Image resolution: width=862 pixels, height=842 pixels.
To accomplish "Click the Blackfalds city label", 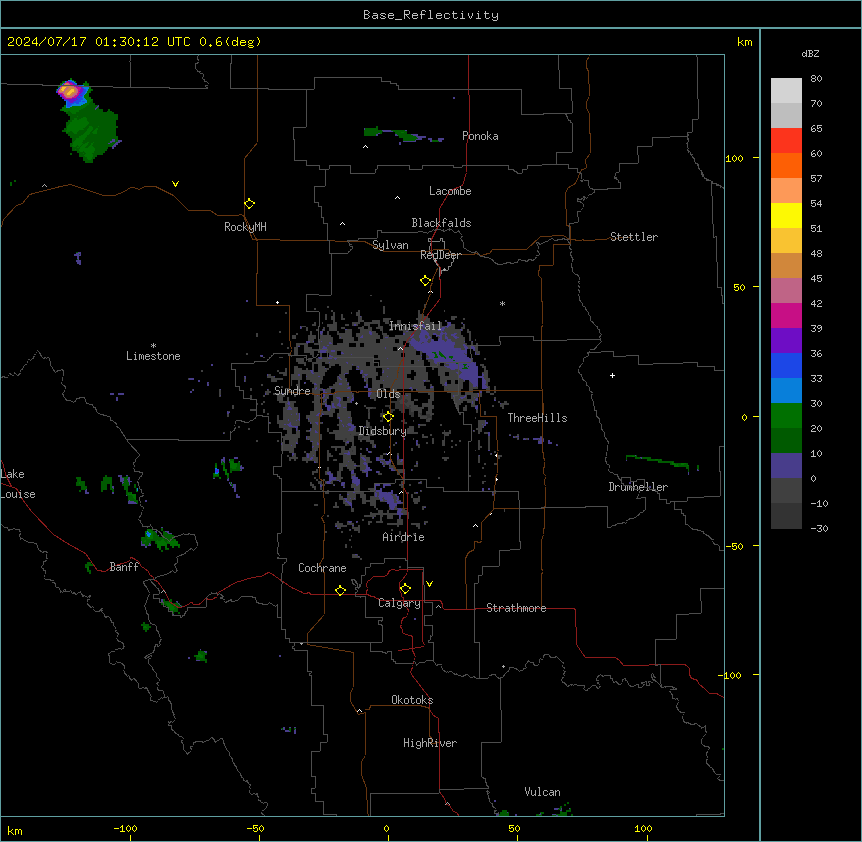I will (x=441, y=223).
